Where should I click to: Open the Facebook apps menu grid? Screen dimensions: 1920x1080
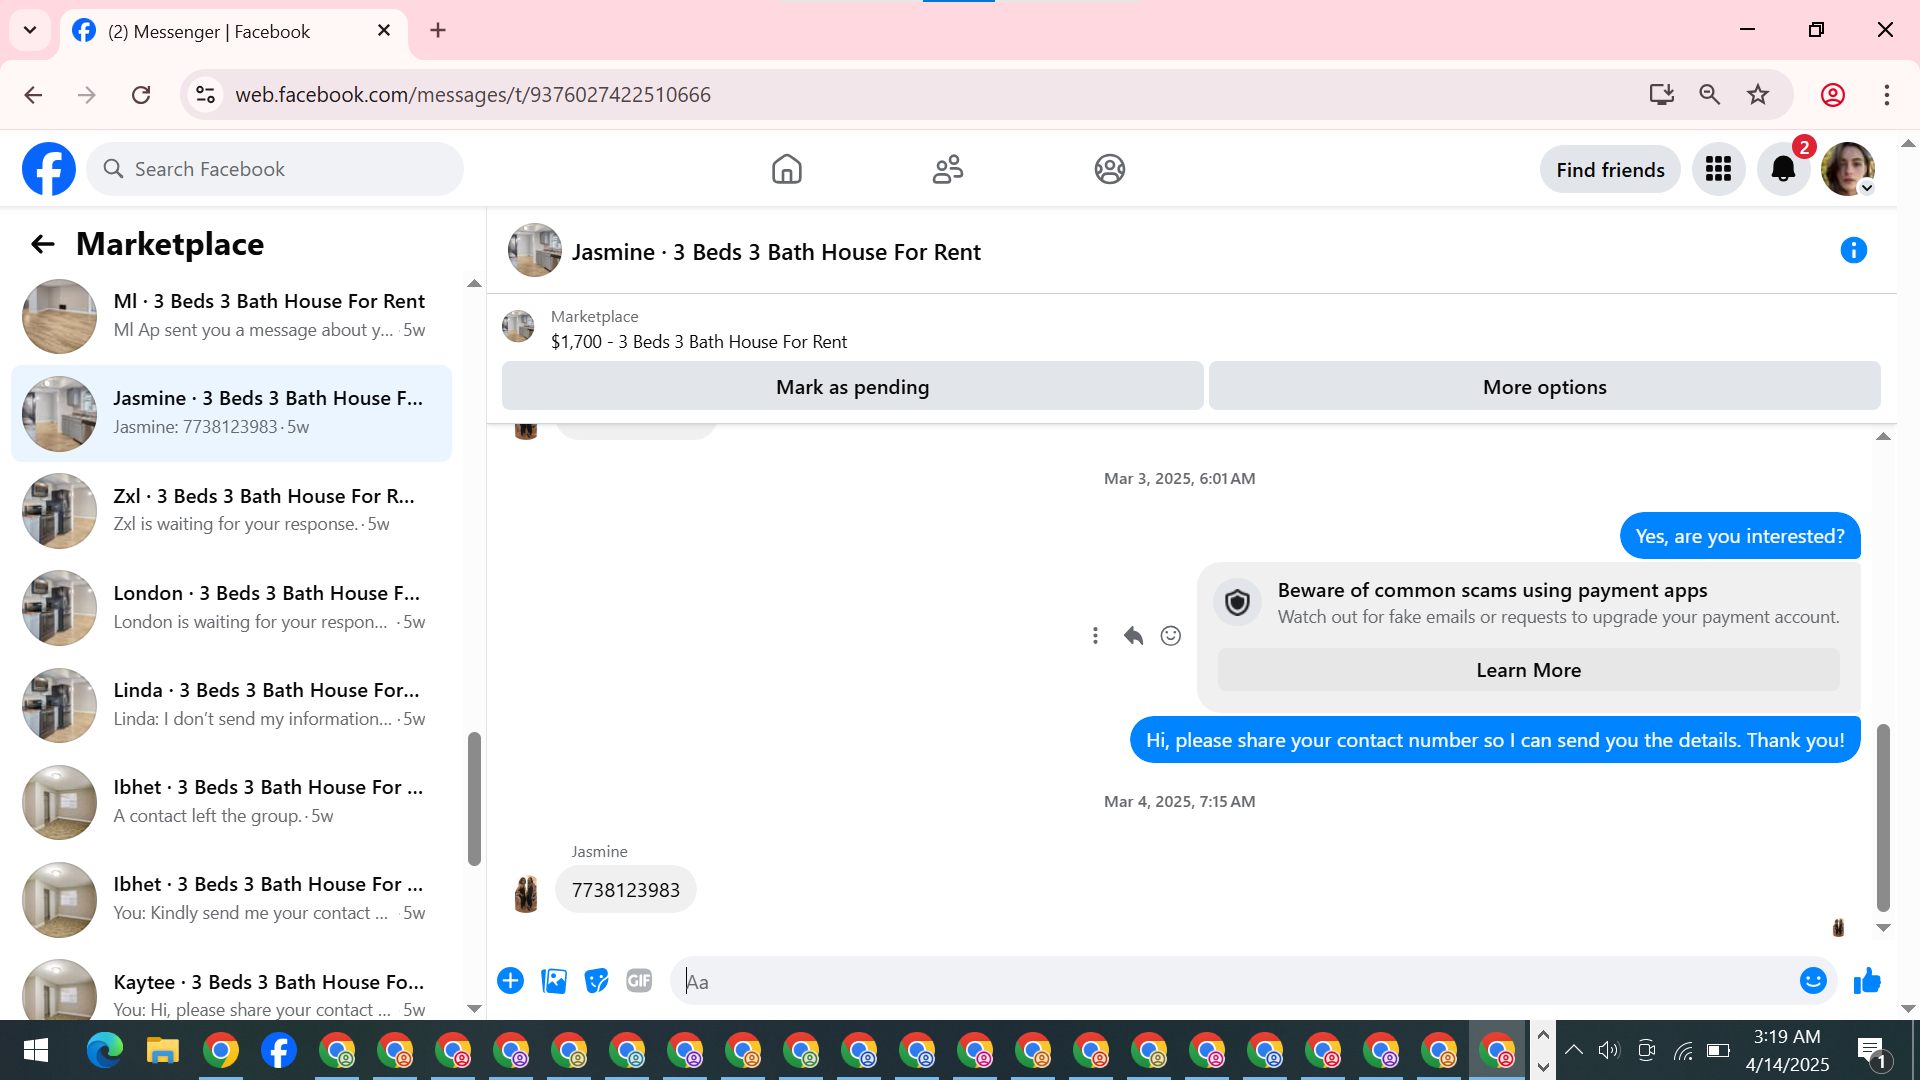coord(1718,169)
